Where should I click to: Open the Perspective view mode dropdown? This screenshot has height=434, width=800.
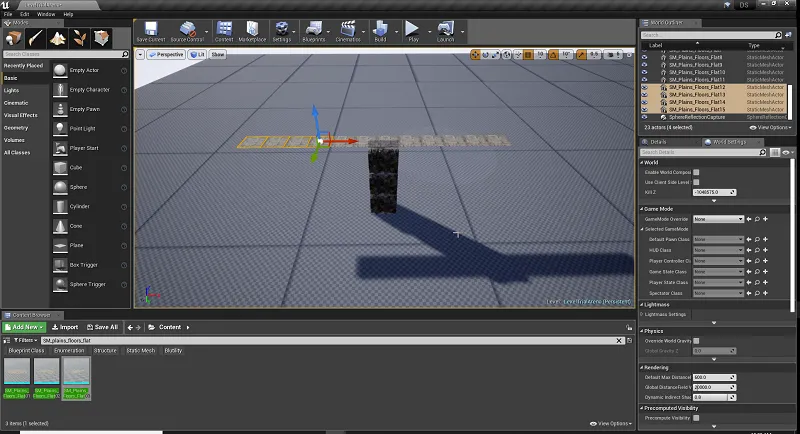click(166, 55)
